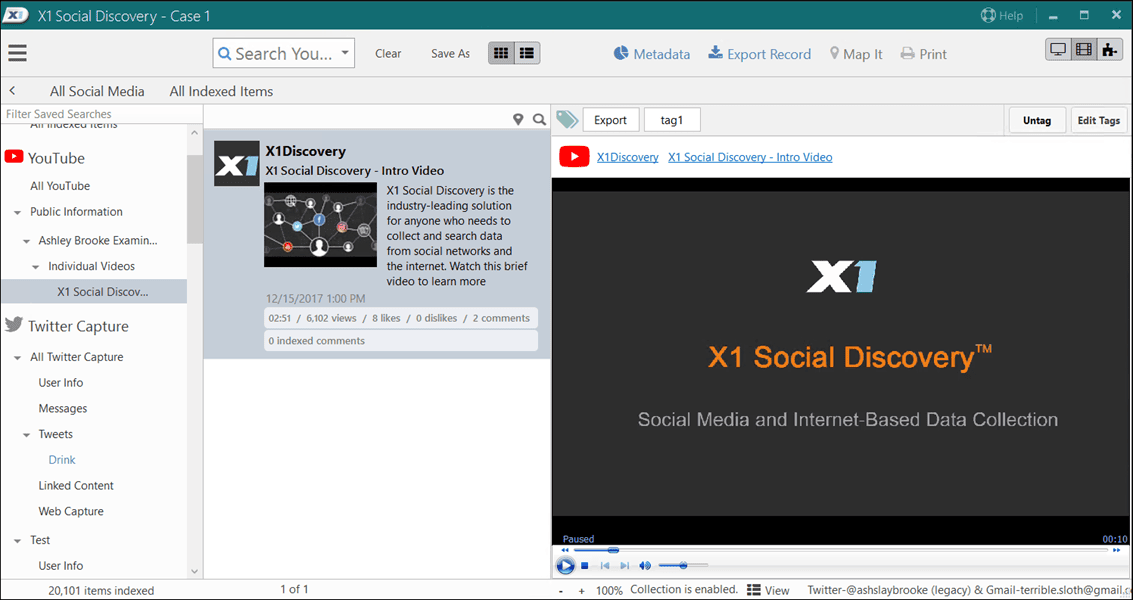Collapse the Tweets tree node

(x=28, y=435)
